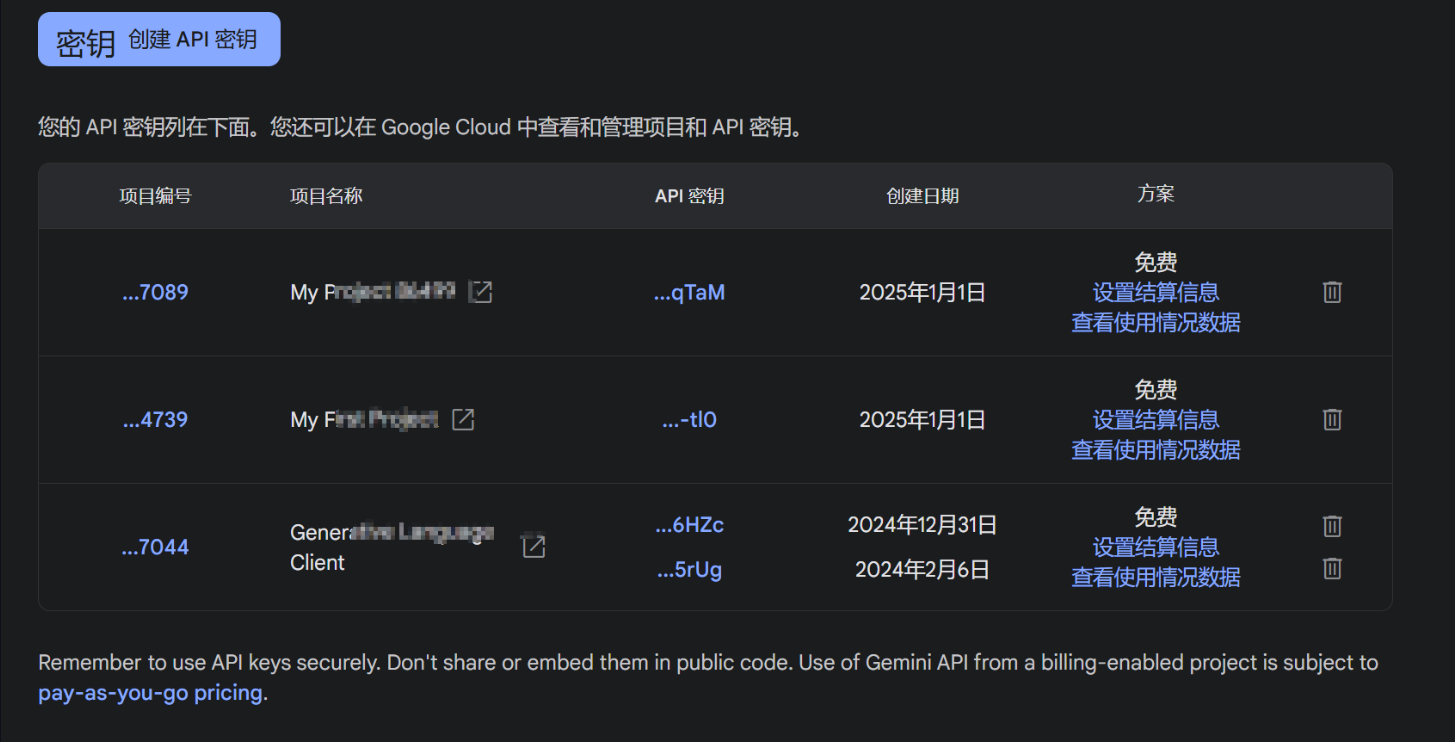Image resolution: width=1455 pixels, height=742 pixels.
Task: View API key ...6HZc
Action: 690,524
